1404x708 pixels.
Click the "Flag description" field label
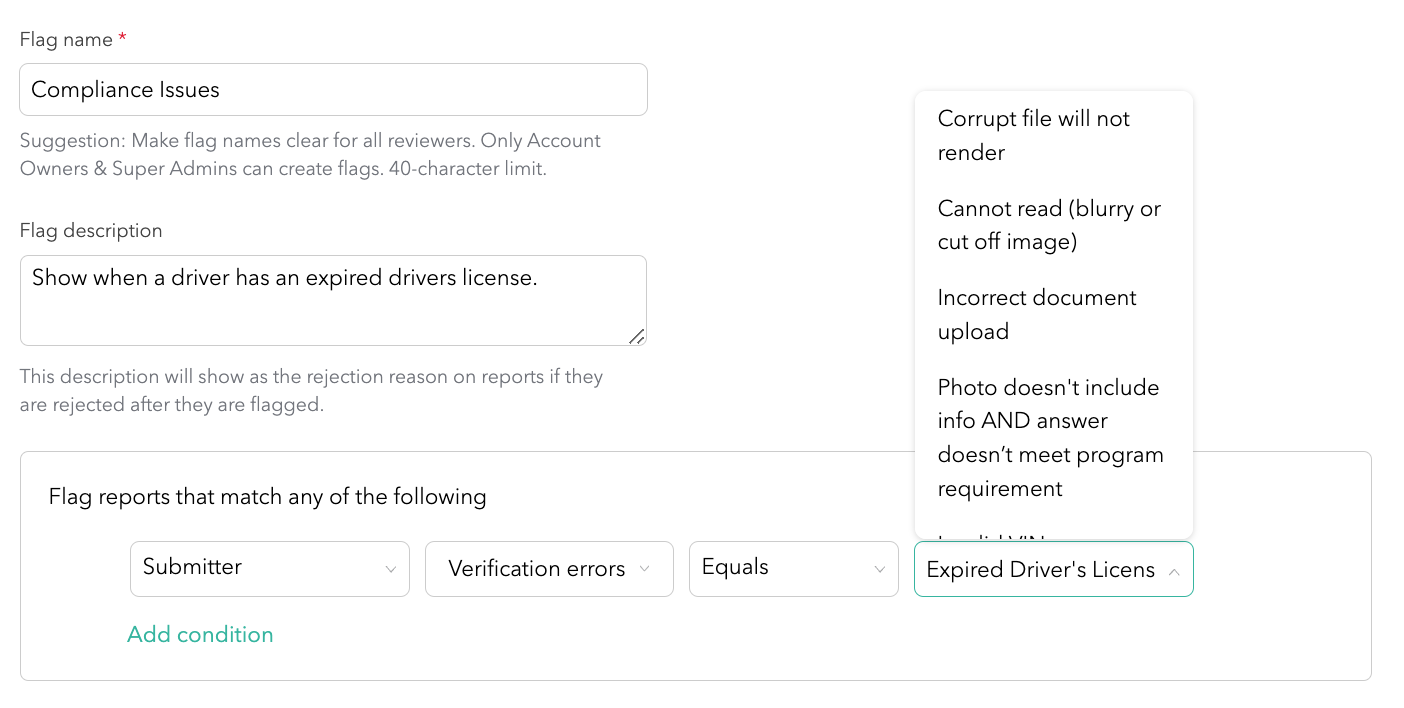[x=91, y=230]
